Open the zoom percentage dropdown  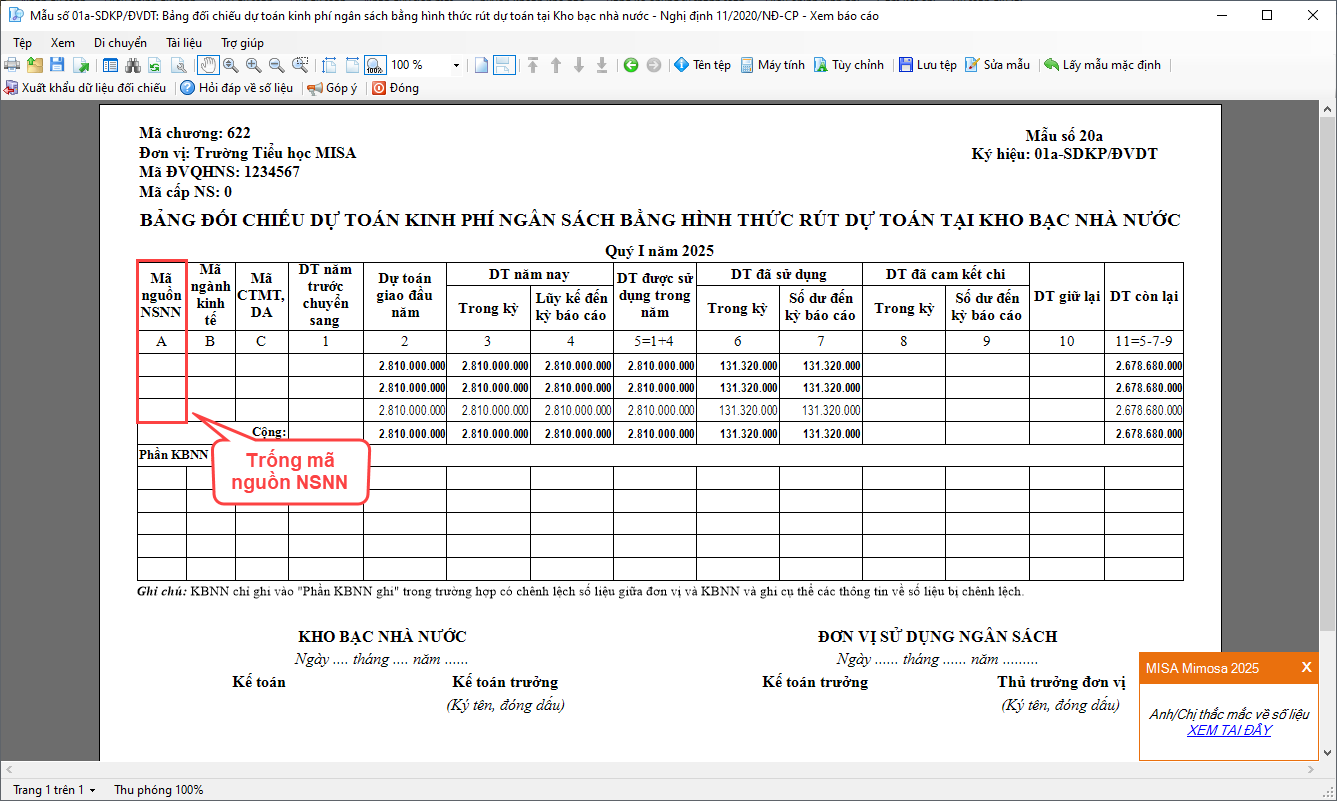click(456, 65)
